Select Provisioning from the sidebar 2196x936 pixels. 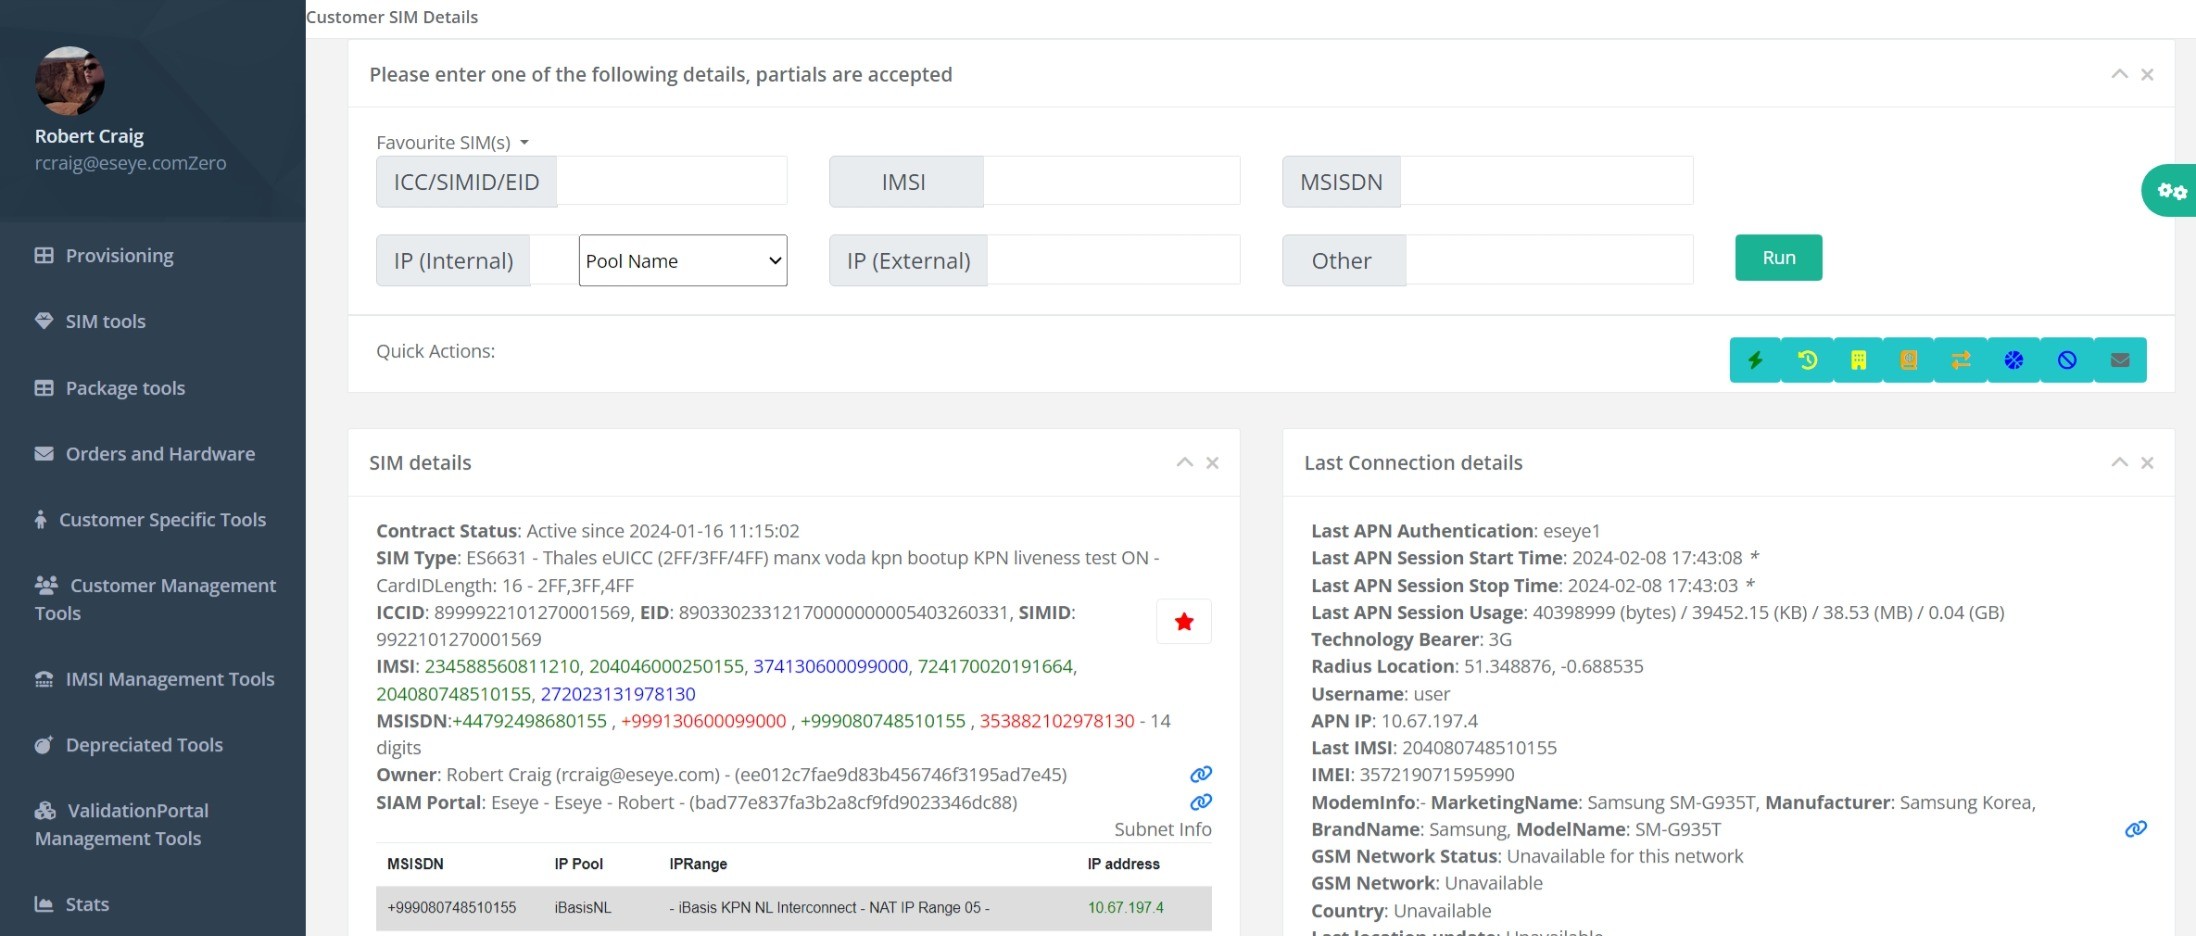tap(118, 255)
